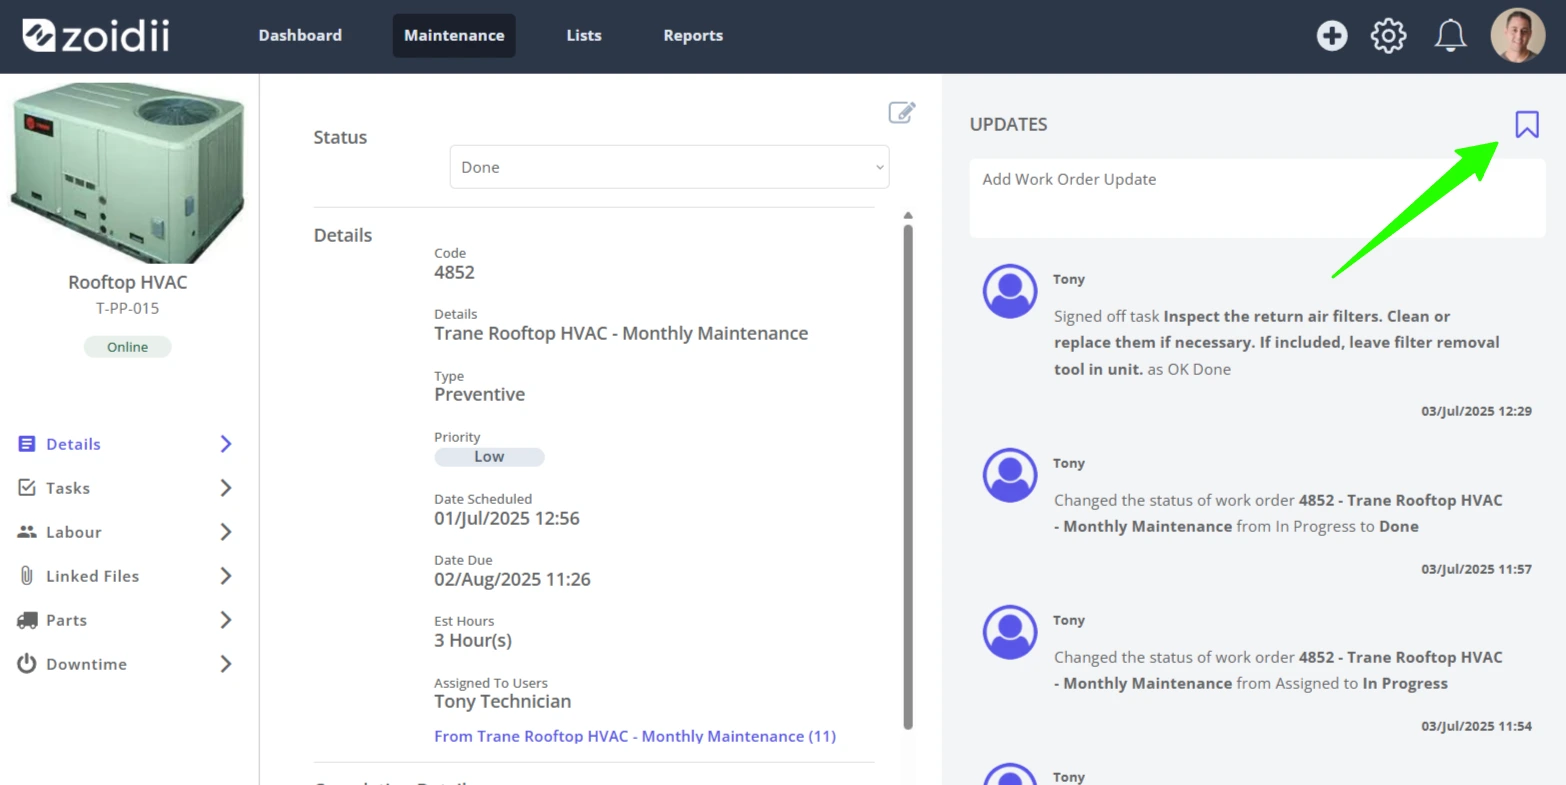The height and width of the screenshot is (785, 1566).
Task: Expand the Details sidebar chevron
Action: coord(226,444)
